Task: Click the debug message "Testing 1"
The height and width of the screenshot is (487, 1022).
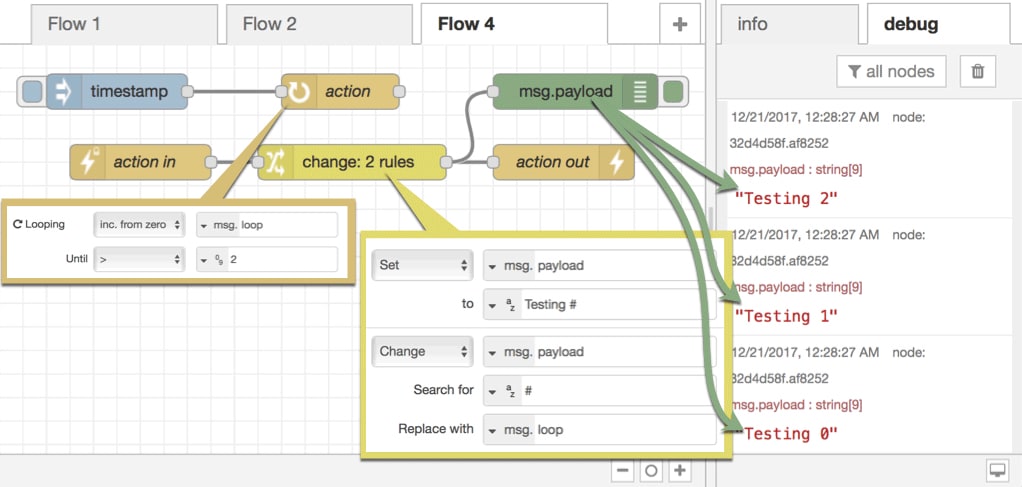Action: click(785, 316)
